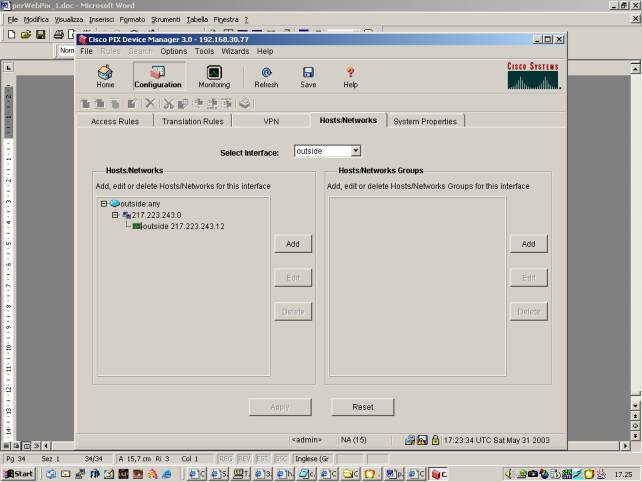
Task: Click the Windows Start button
Action: (x=19, y=474)
